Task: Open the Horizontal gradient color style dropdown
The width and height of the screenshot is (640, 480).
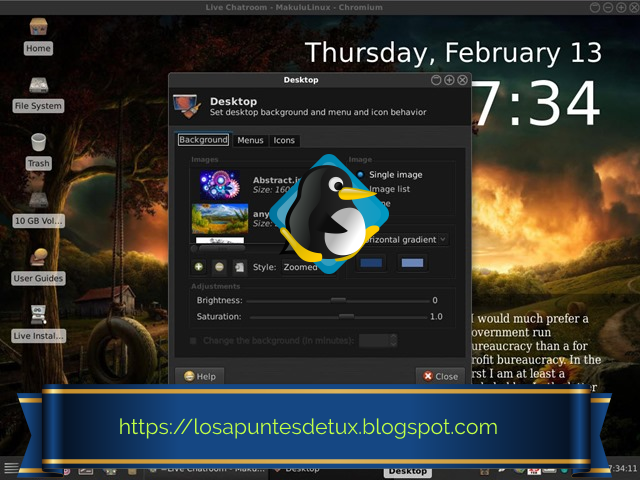Action: pyautogui.click(x=404, y=240)
